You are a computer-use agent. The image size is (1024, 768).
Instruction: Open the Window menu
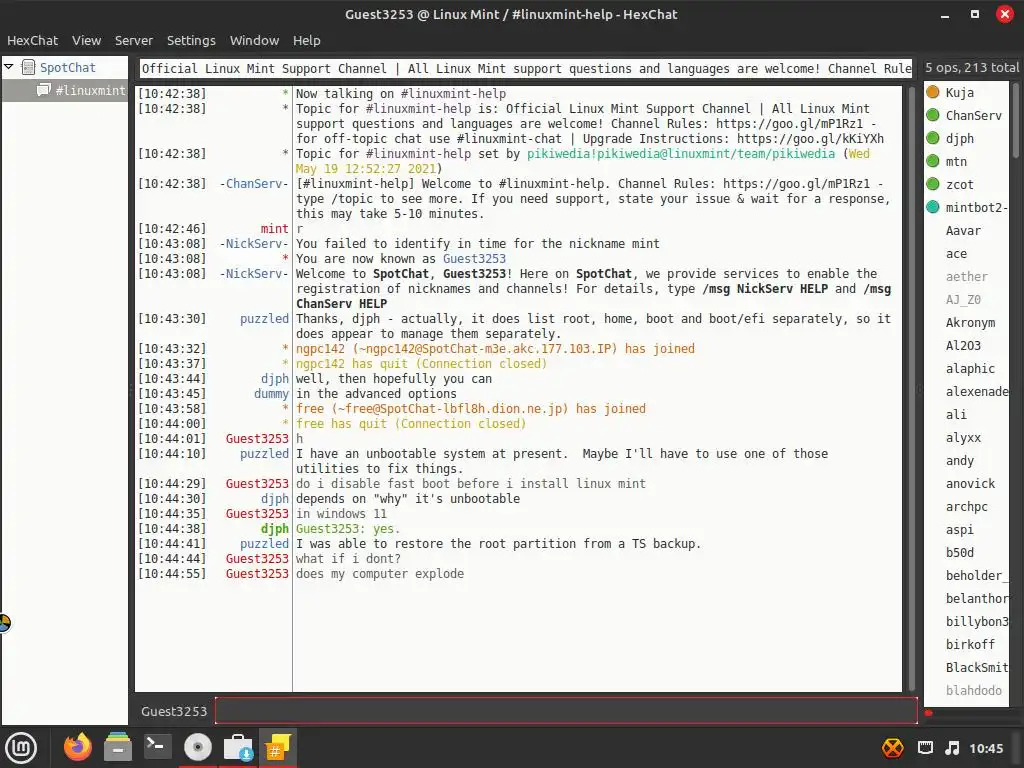point(254,40)
